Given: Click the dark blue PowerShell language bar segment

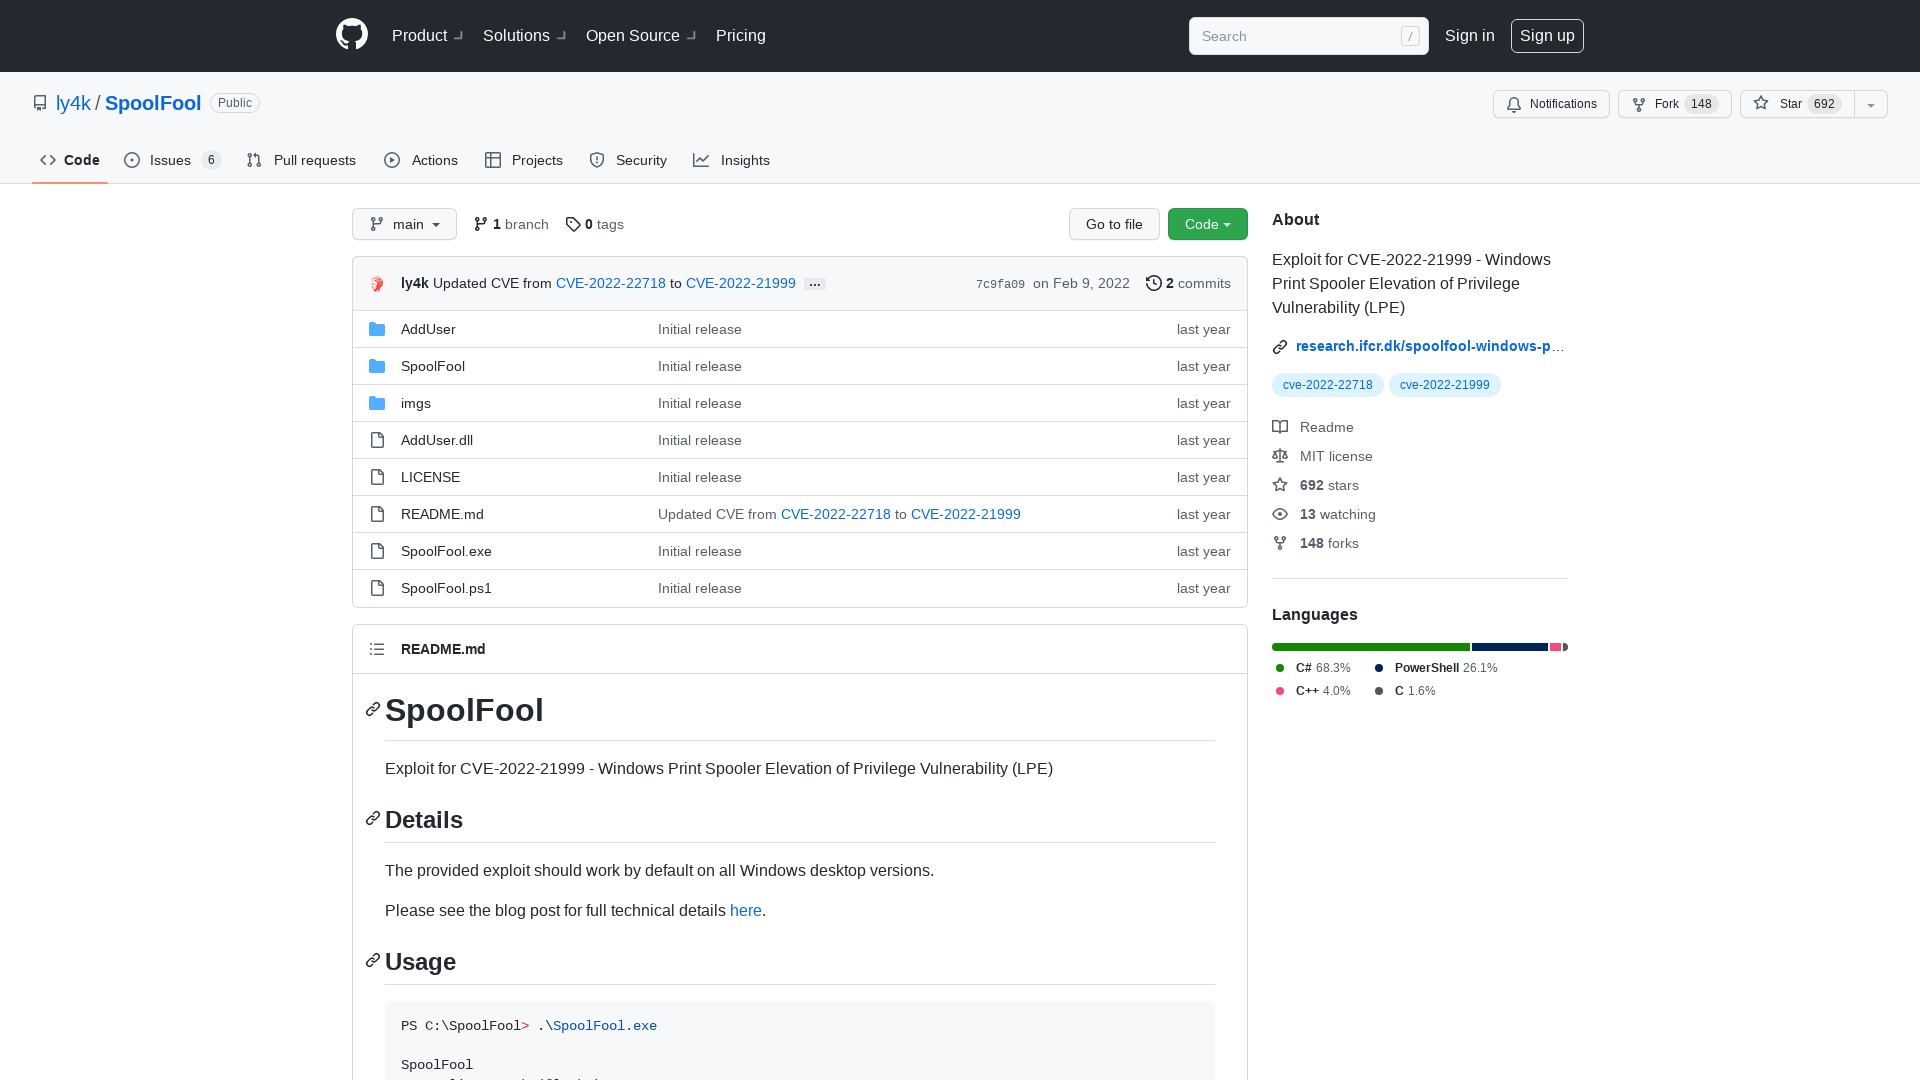Looking at the screenshot, I should tap(1510, 647).
